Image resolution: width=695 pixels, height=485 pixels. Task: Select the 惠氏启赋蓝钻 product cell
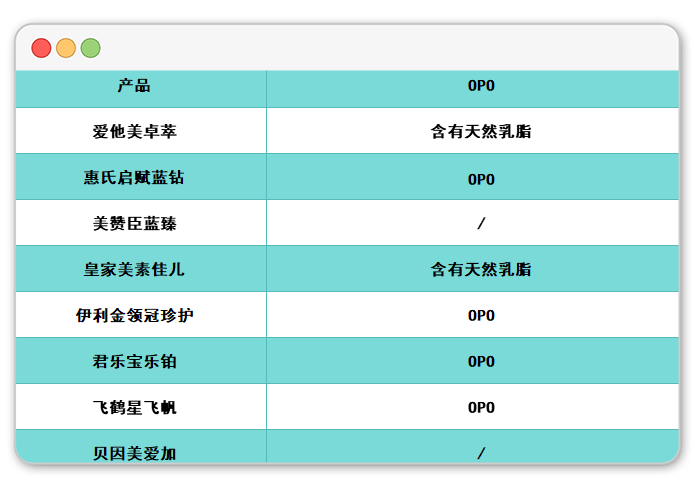(x=141, y=177)
